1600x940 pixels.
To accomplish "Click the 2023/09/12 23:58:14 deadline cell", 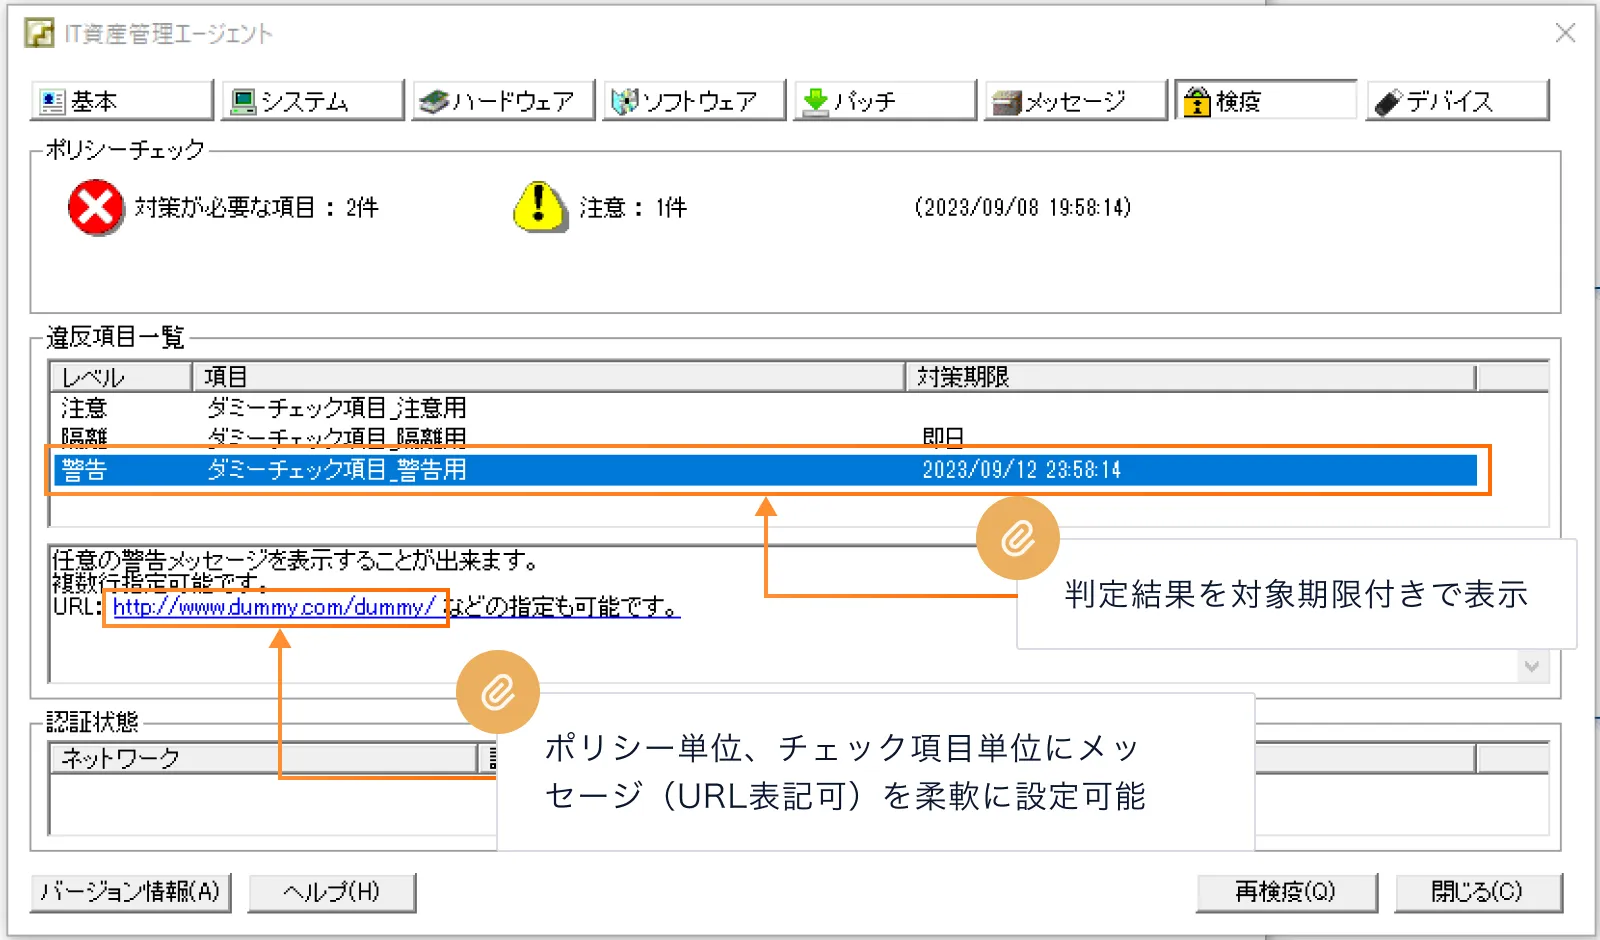I will 1021,469.
